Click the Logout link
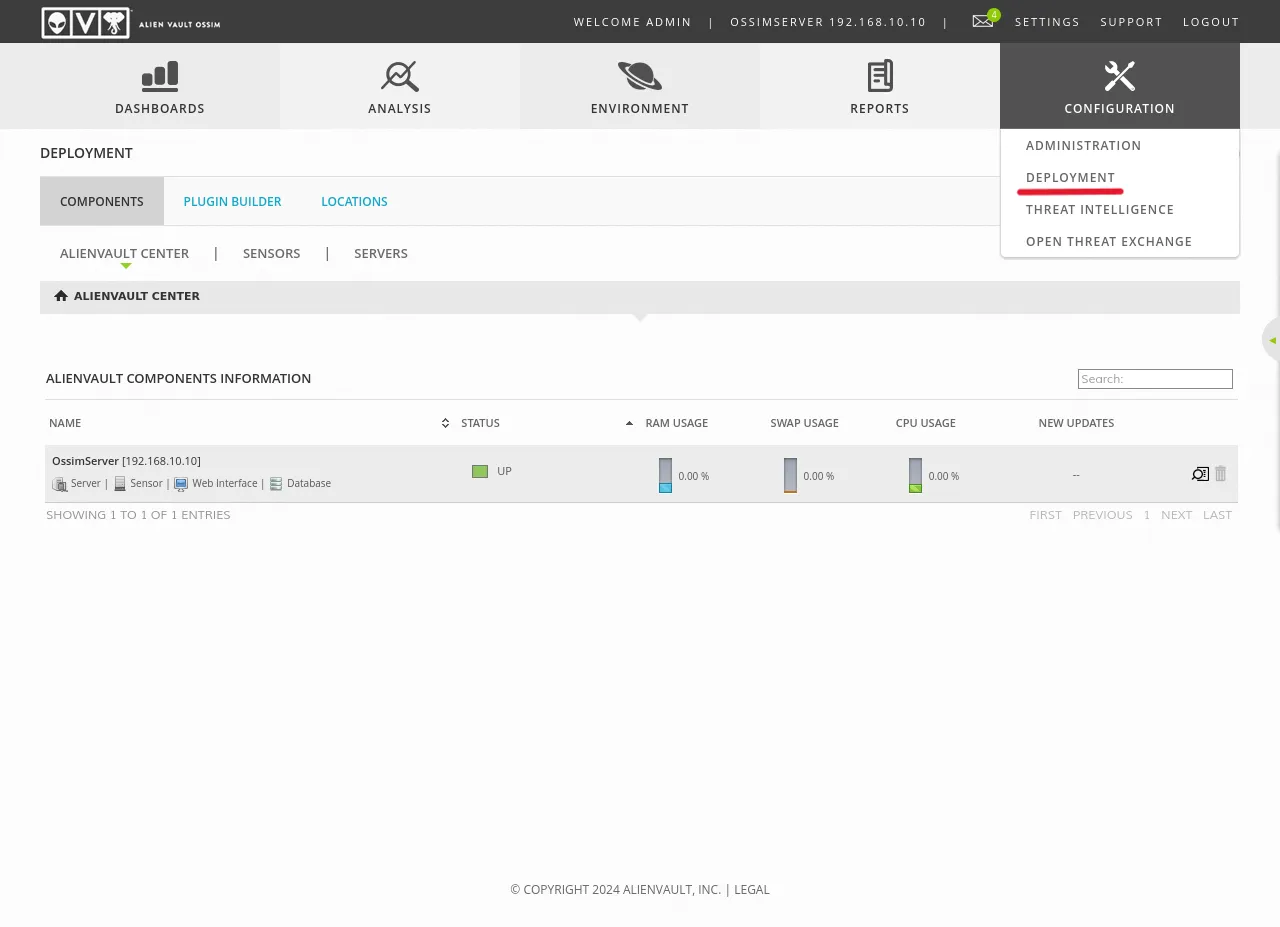Viewport: 1280px width, 927px height. (x=1210, y=22)
